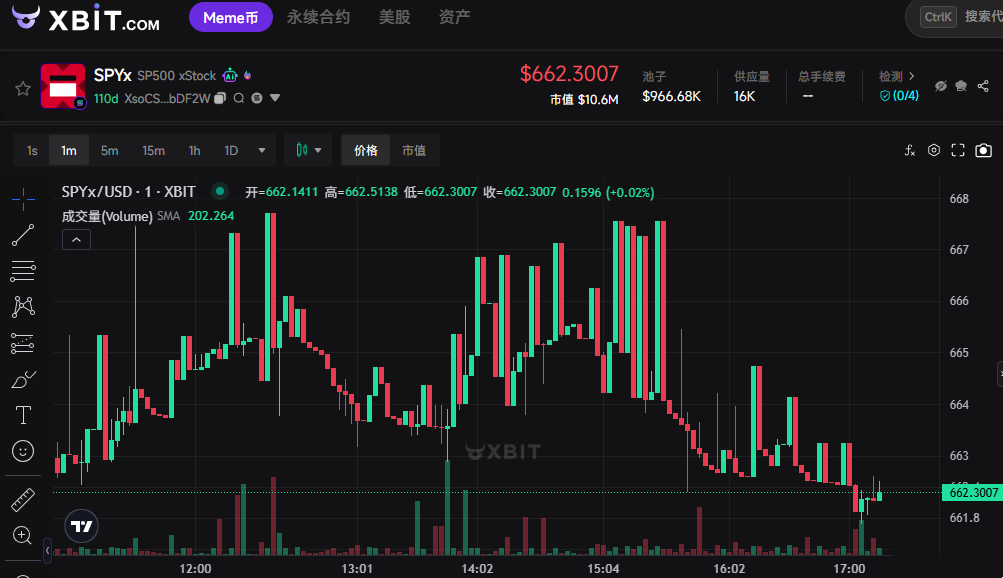Choose the XABCD pattern tool
Image resolution: width=1003 pixels, height=578 pixels.
click(x=23, y=307)
